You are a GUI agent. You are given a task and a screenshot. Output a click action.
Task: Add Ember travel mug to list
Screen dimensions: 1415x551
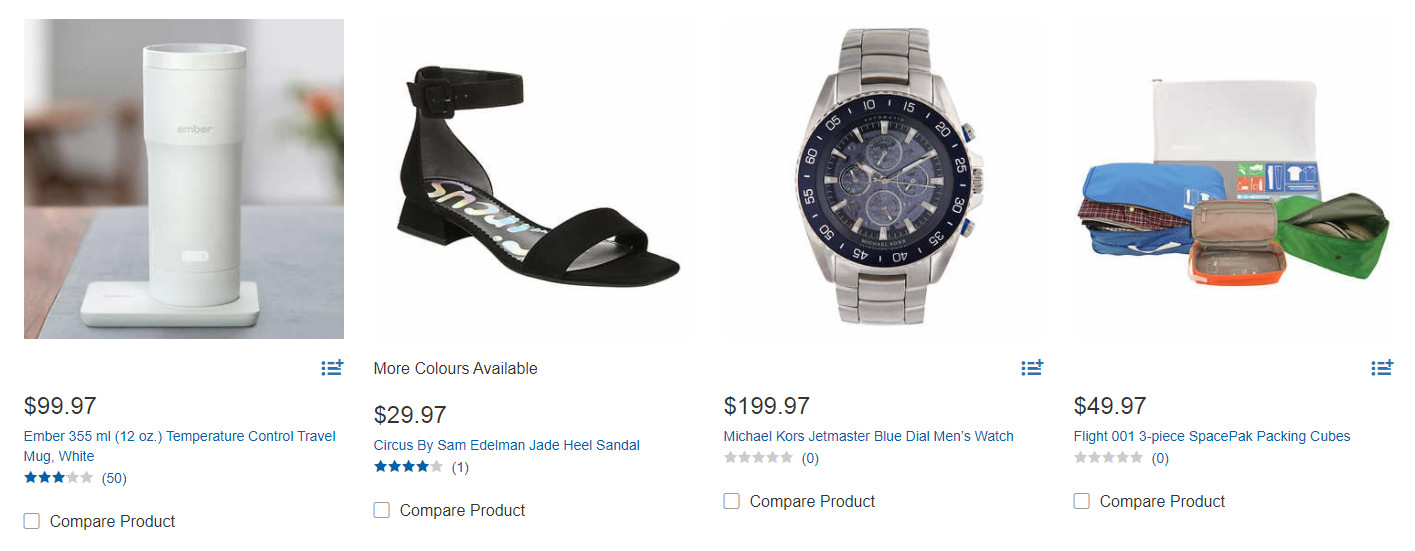click(332, 368)
